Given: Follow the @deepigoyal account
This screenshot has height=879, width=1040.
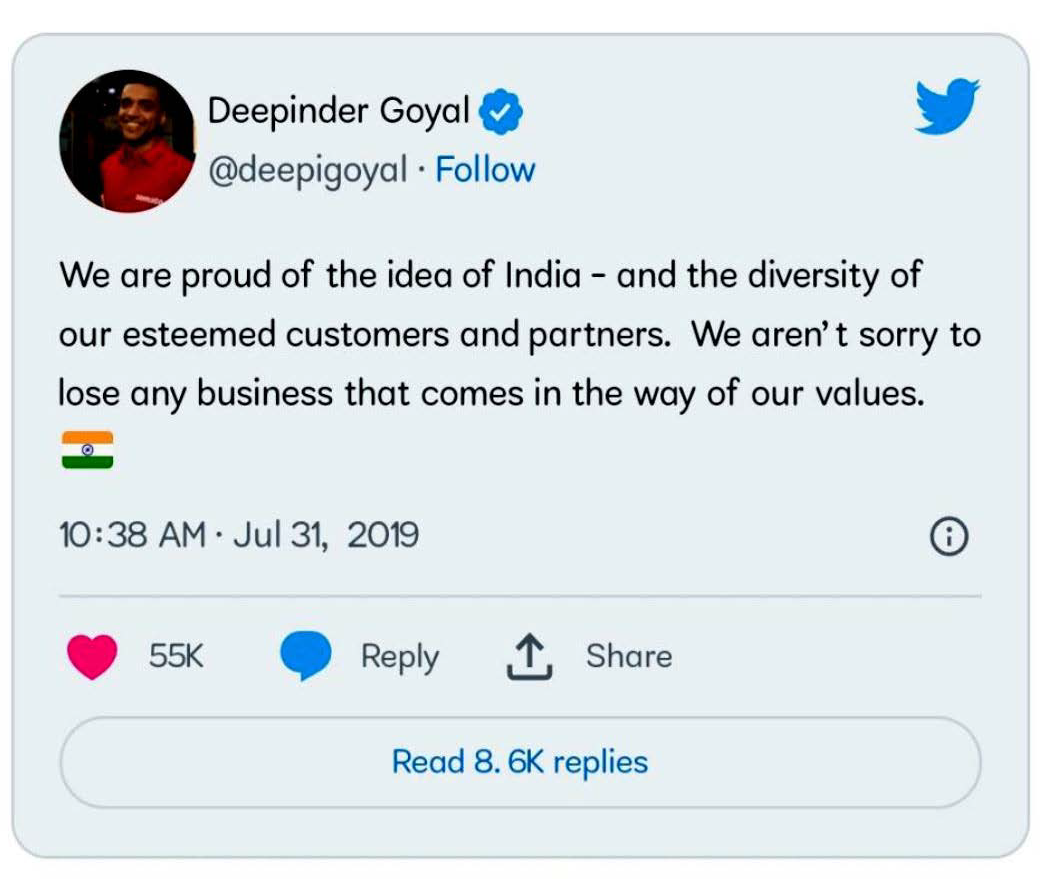Looking at the screenshot, I should 485,170.
